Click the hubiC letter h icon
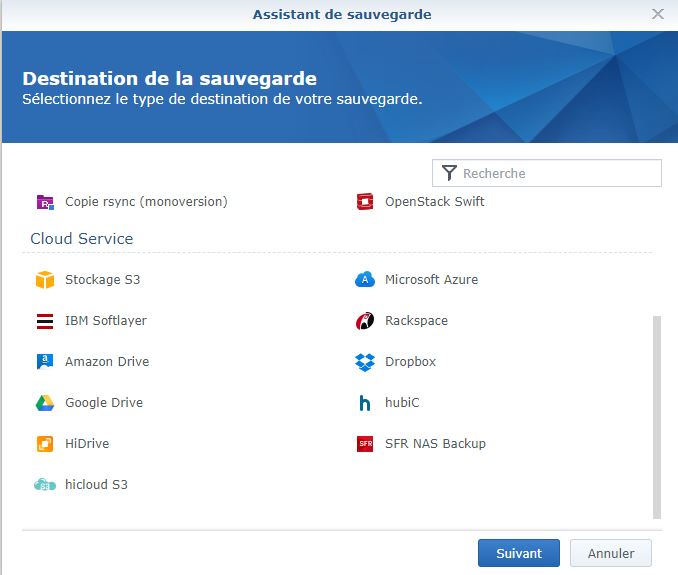 tap(365, 403)
